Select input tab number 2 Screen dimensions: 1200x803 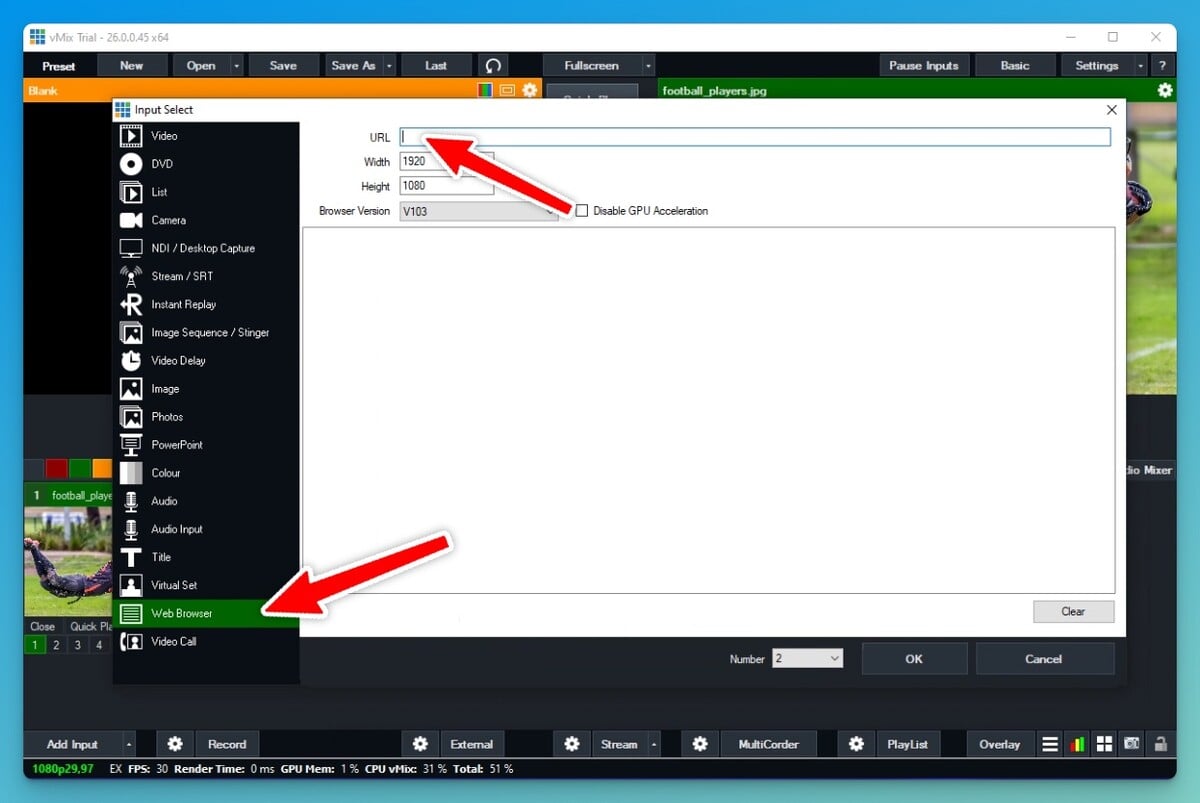[x=54, y=645]
